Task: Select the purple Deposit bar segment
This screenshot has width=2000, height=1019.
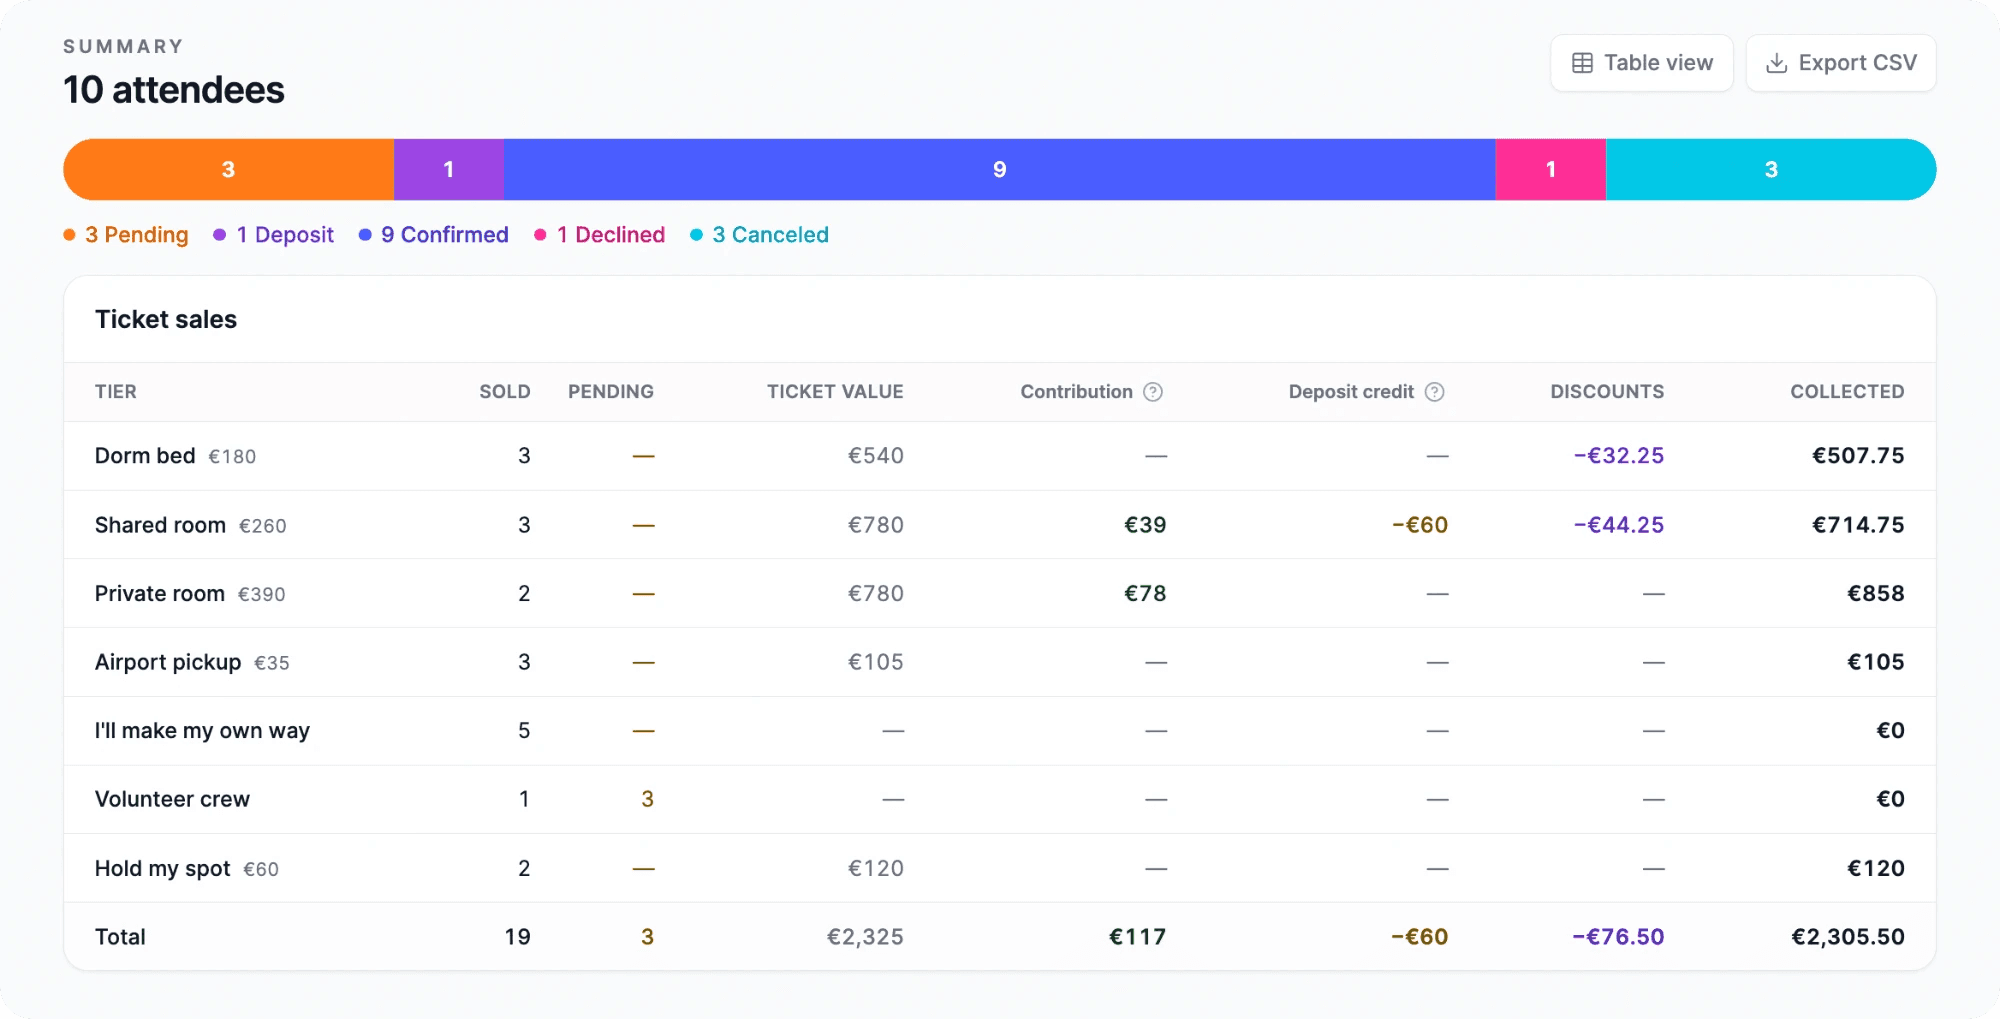Action: click(449, 170)
